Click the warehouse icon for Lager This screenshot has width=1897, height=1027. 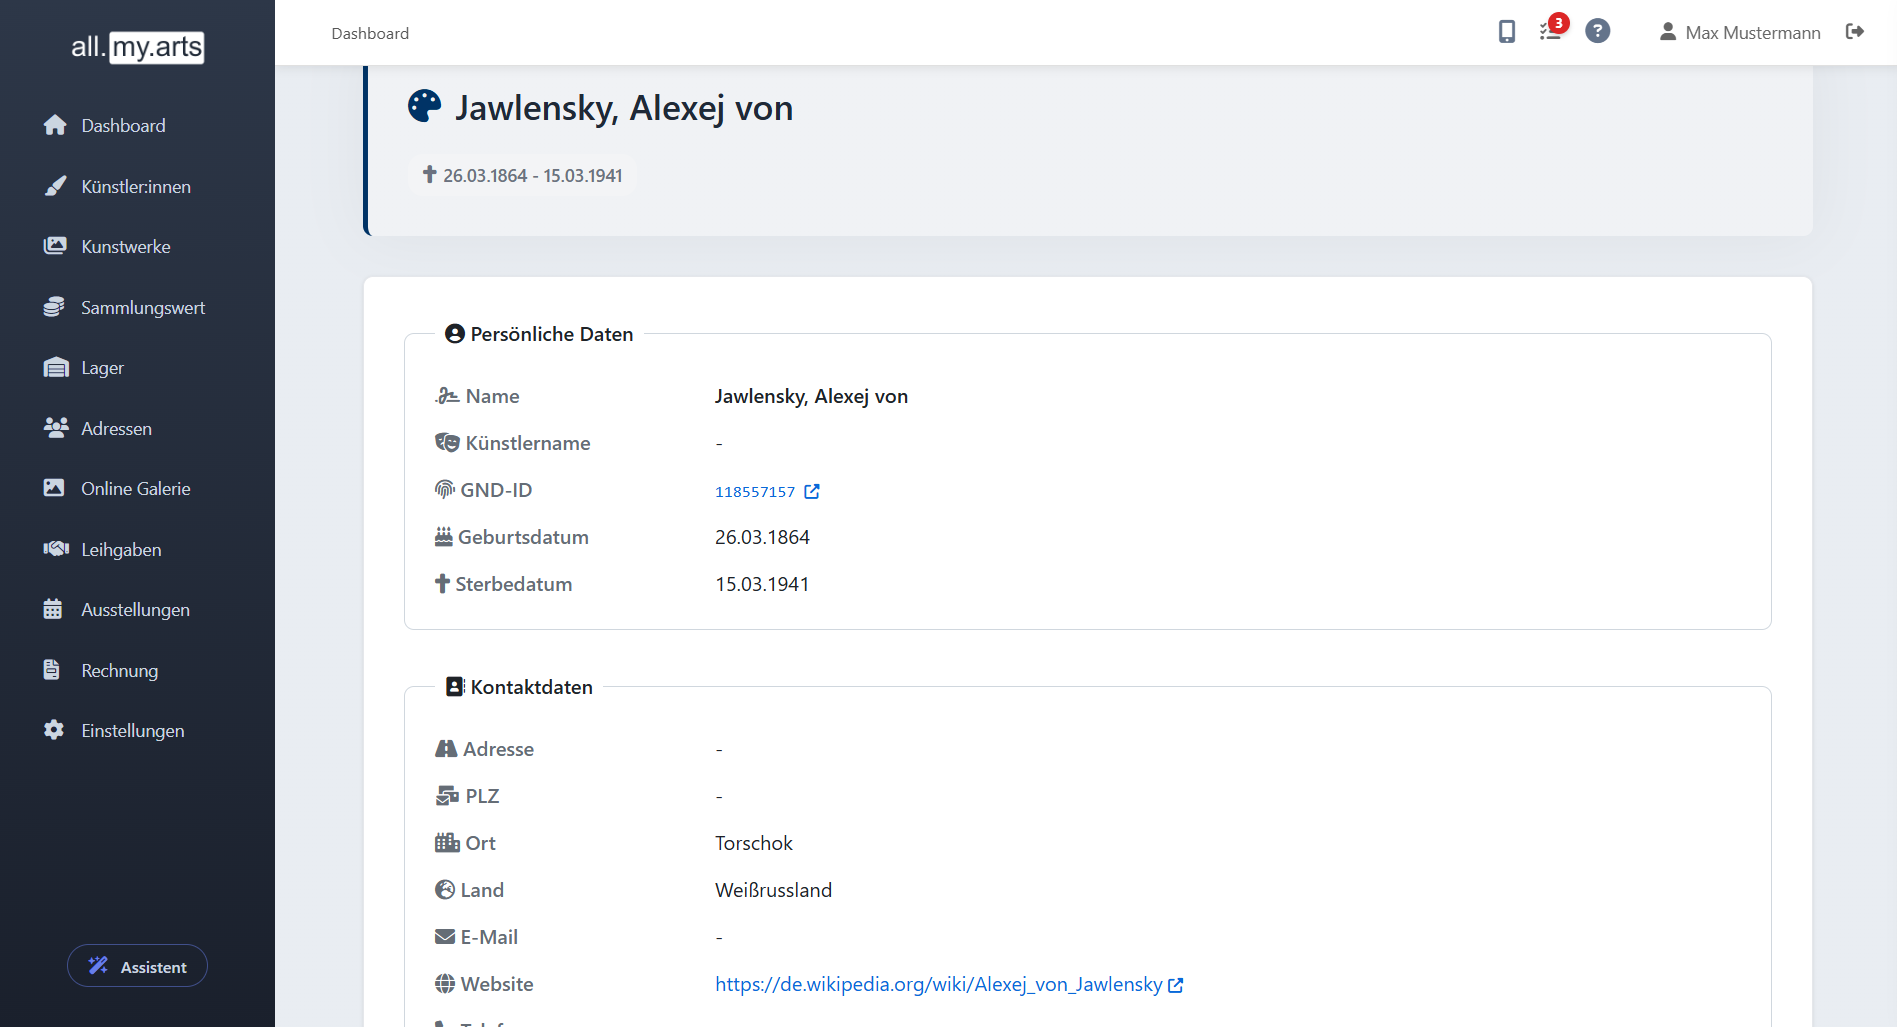click(x=56, y=367)
